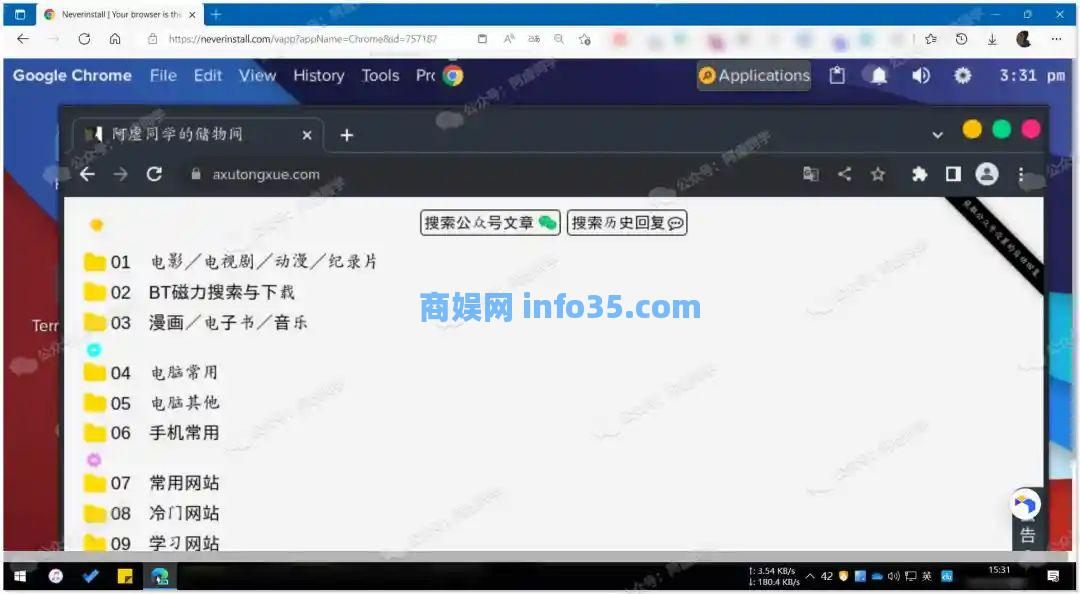Click the Chrome logo in Neverinstall menu bar
The image size is (1080, 594).
click(453, 76)
